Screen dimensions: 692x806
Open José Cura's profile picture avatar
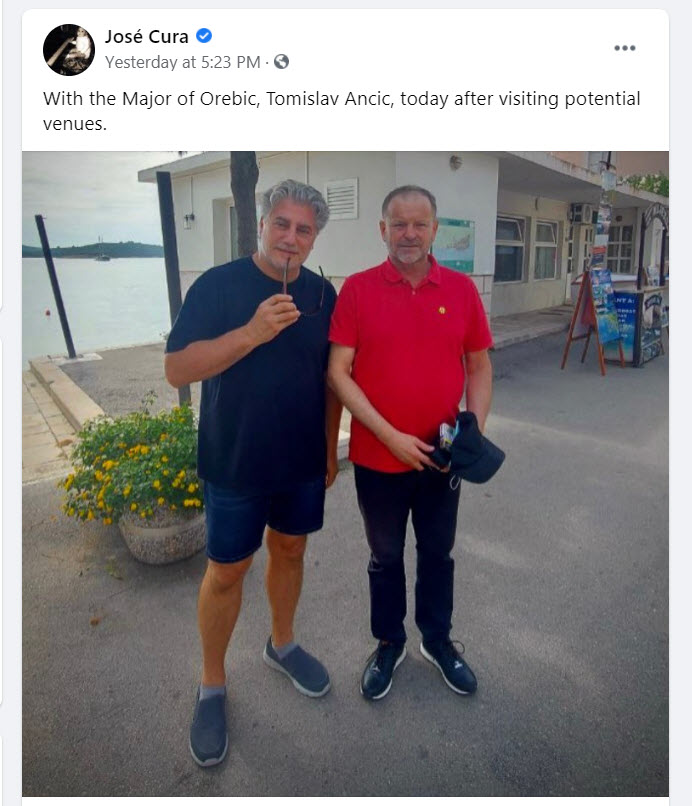69,49
